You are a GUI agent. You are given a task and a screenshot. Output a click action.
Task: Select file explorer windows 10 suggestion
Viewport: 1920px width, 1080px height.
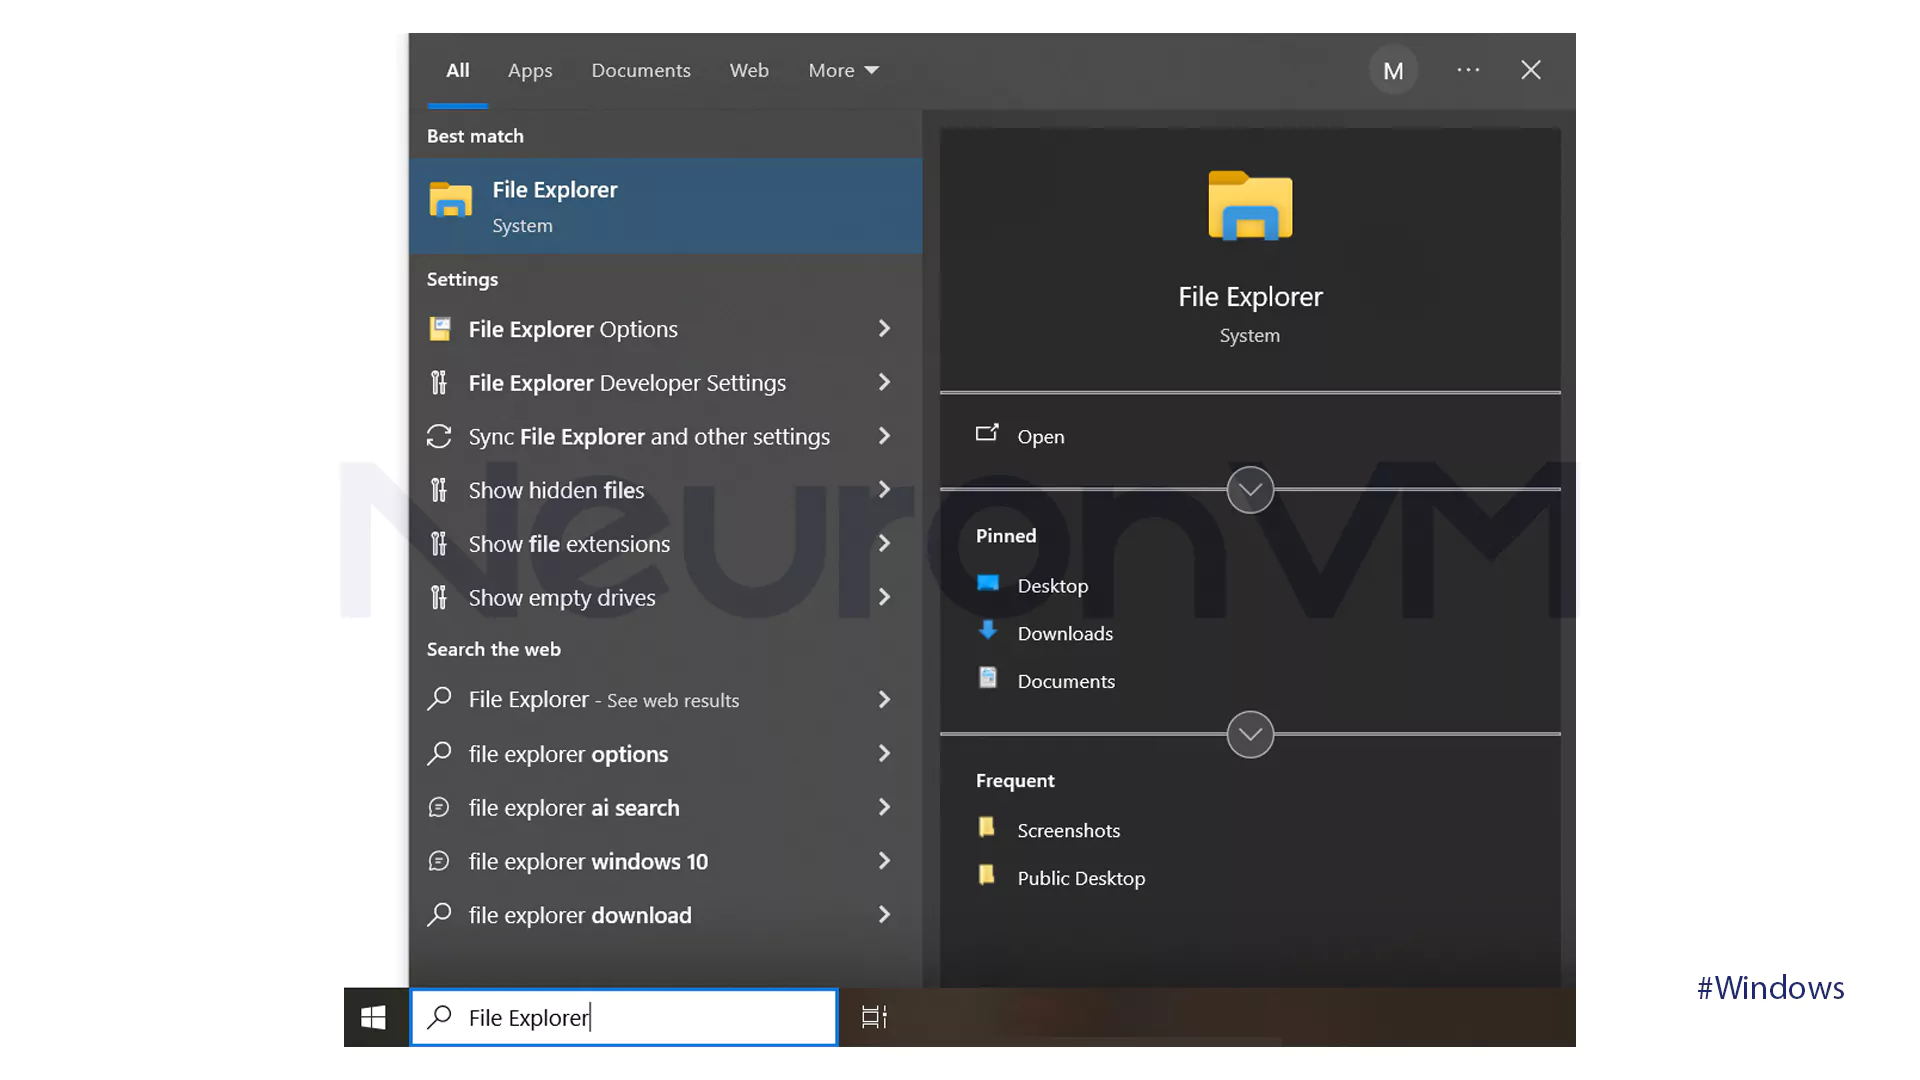pos(666,861)
